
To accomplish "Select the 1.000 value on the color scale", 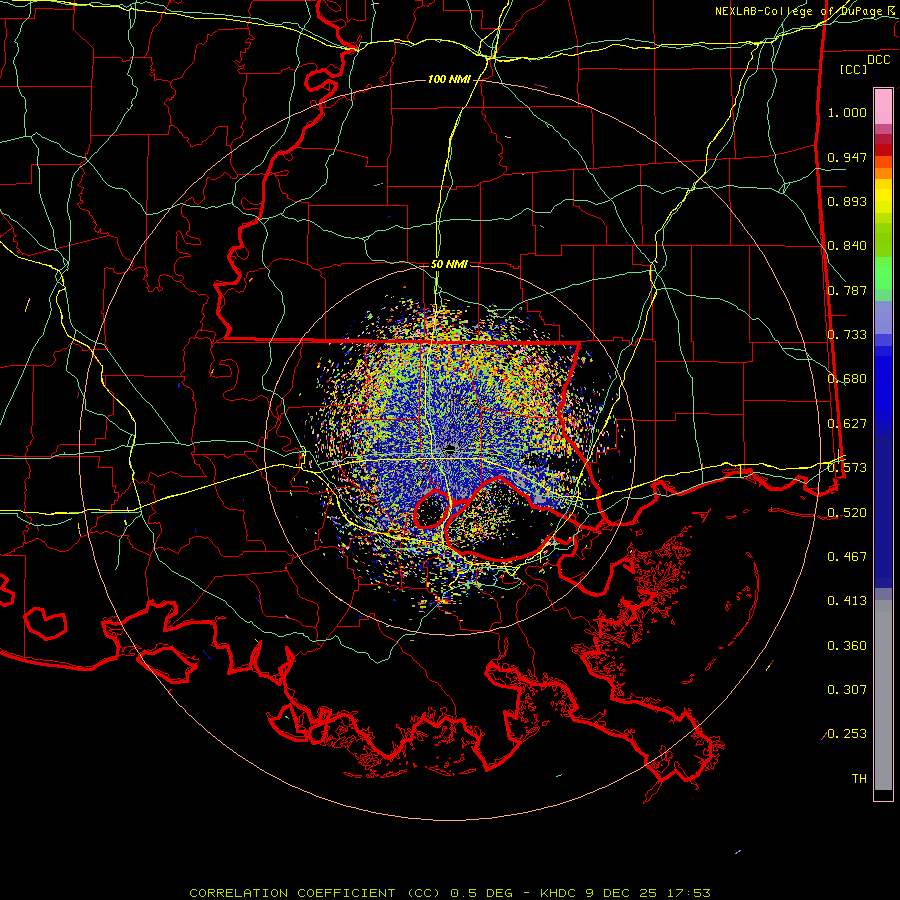I will click(x=847, y=112).
